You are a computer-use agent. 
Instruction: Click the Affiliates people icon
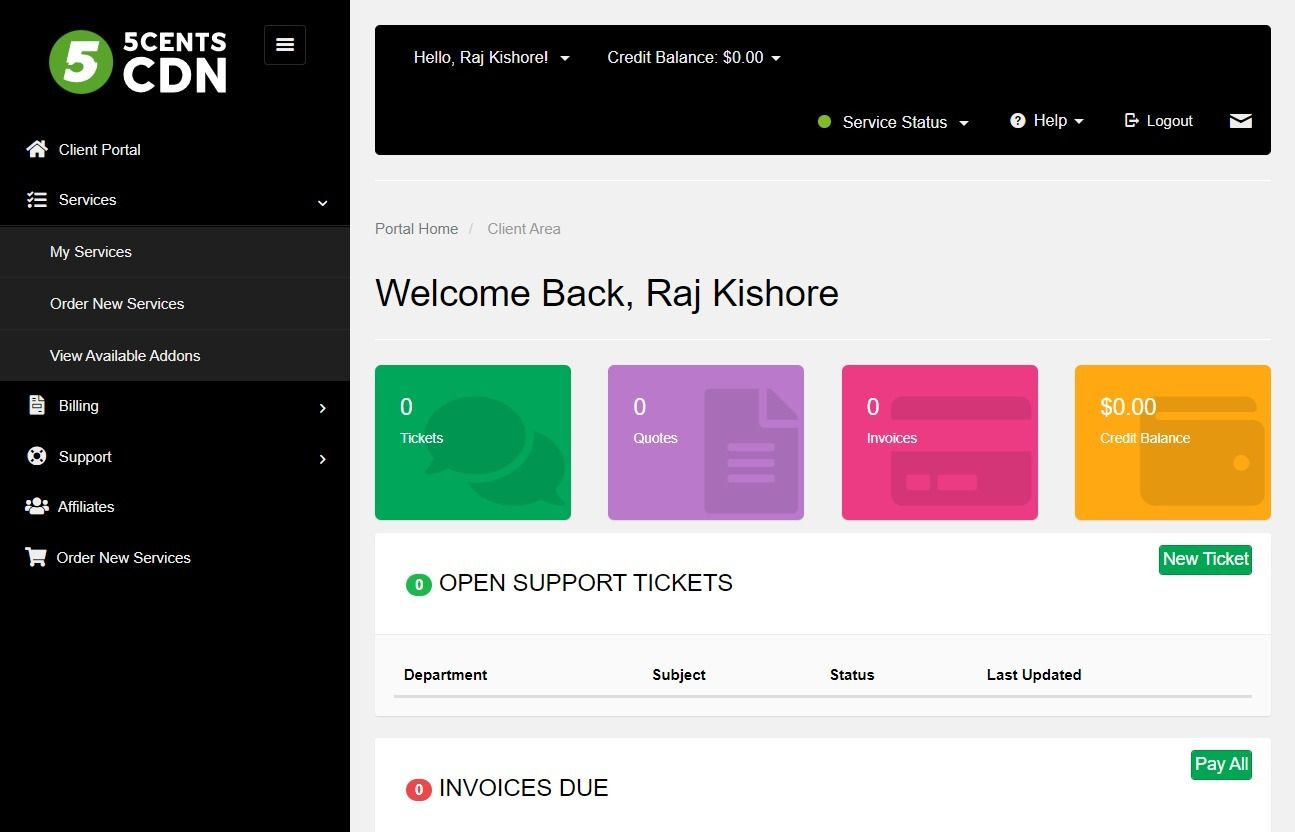tap(37, 506)
